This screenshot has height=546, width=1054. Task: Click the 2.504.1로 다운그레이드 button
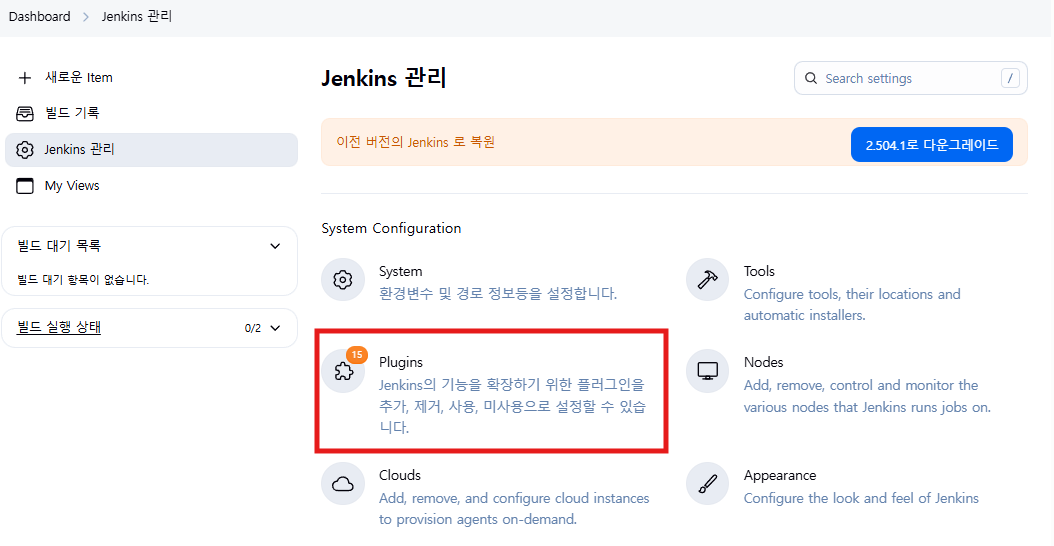[x=932, y=145]
